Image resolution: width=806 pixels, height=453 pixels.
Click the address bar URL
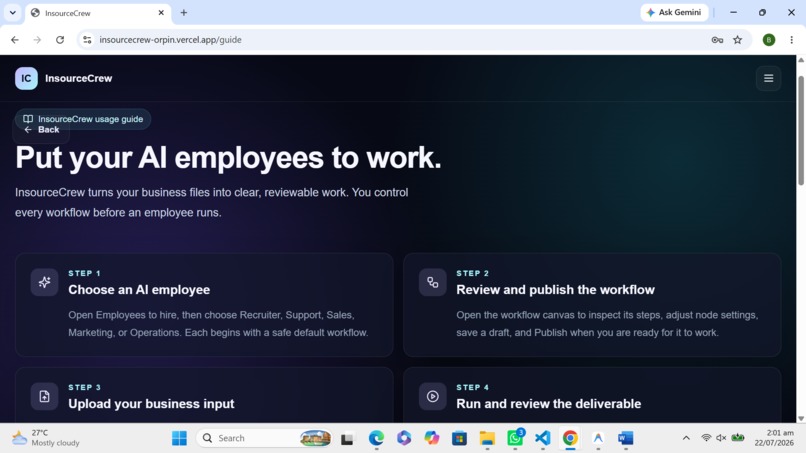(170, 40)
